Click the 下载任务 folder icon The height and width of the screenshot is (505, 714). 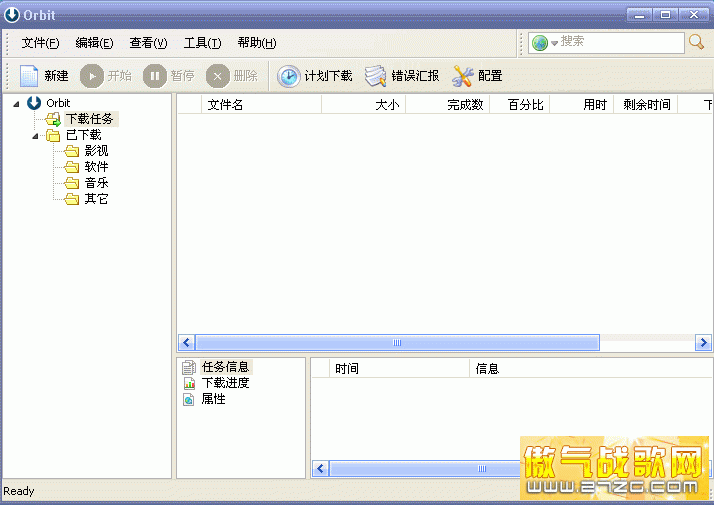(53, 120)
